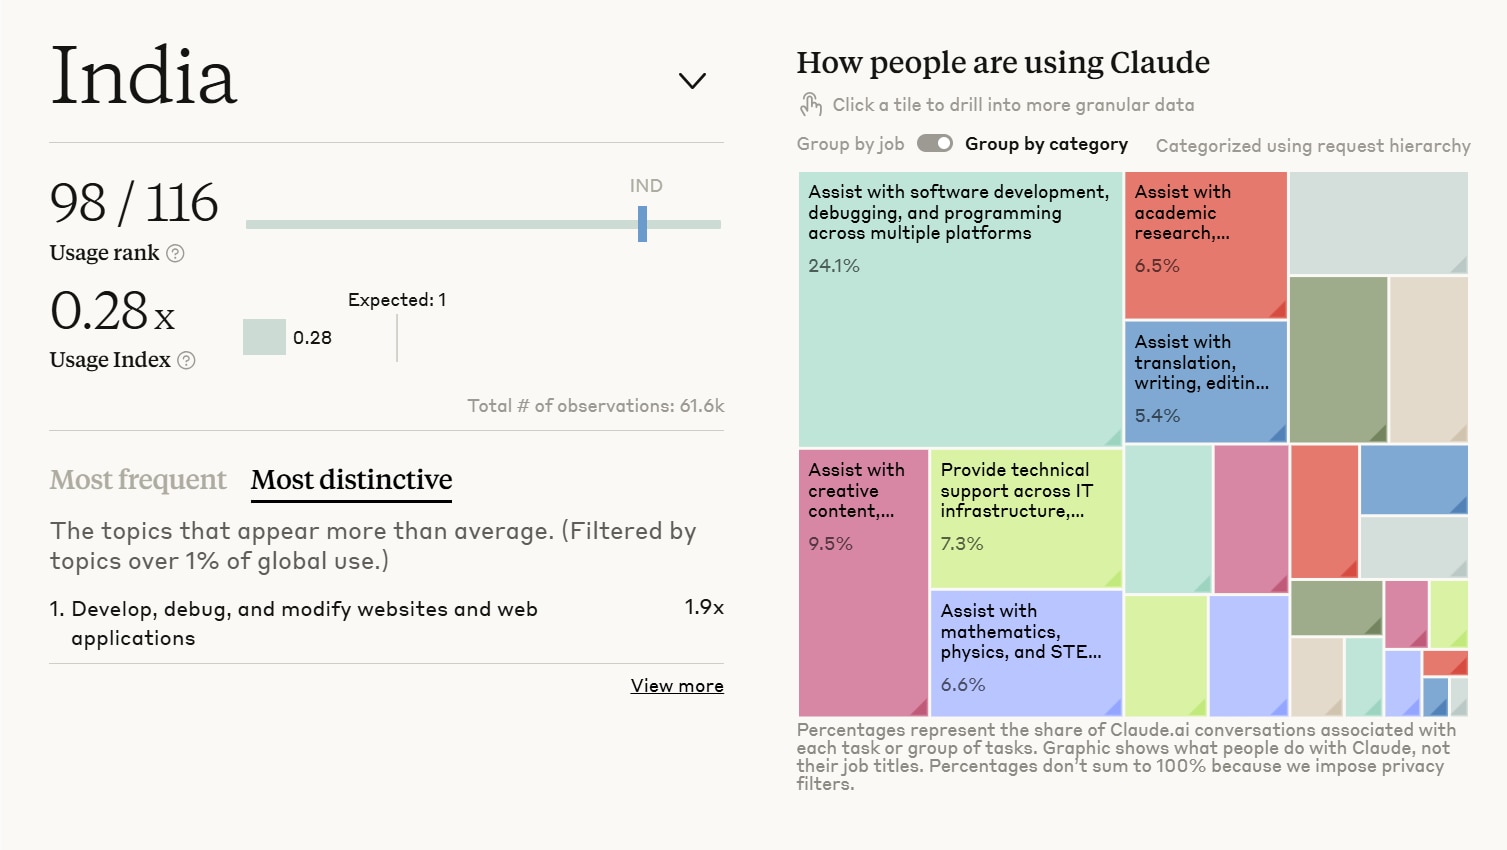Switch to the Most distinctive tab
Viewport: 1507px width, 850px height.
pos(351,480)
